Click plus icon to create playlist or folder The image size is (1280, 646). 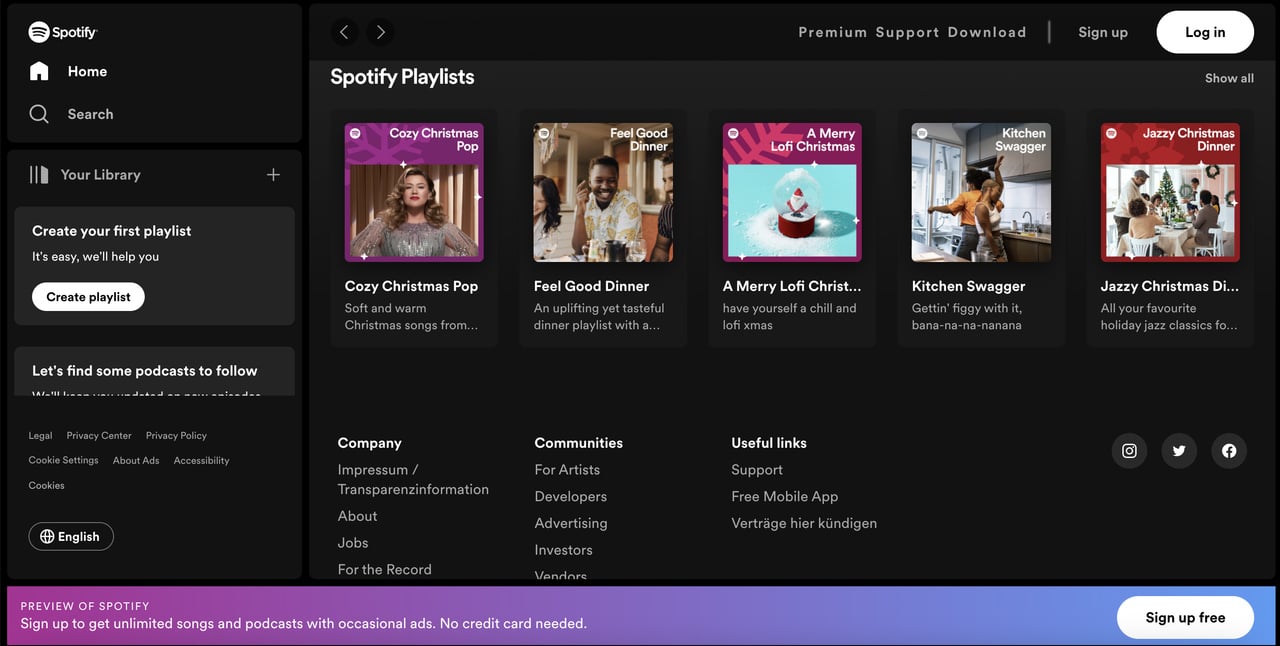273,174
